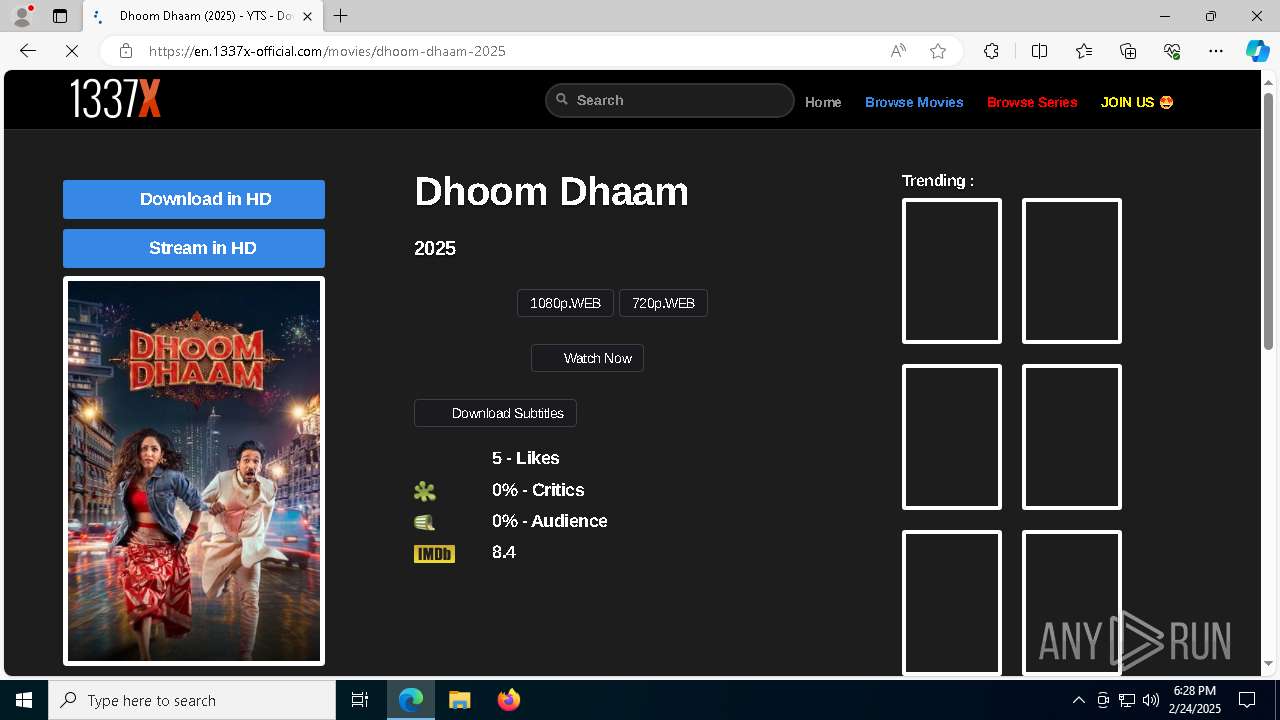1280x720 pixels.
Task: Open Browse Movies menu item
Action: [x=914, y=102]
